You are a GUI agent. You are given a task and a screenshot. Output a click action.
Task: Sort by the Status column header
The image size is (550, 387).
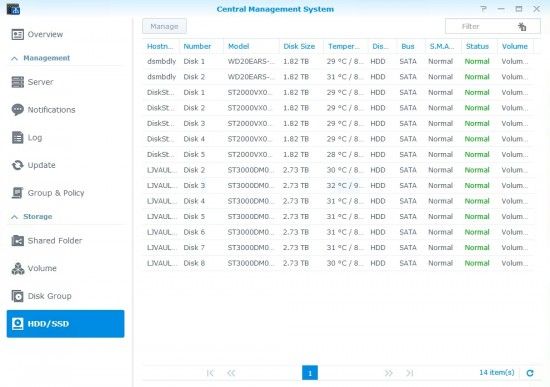[x=479, y=46]
